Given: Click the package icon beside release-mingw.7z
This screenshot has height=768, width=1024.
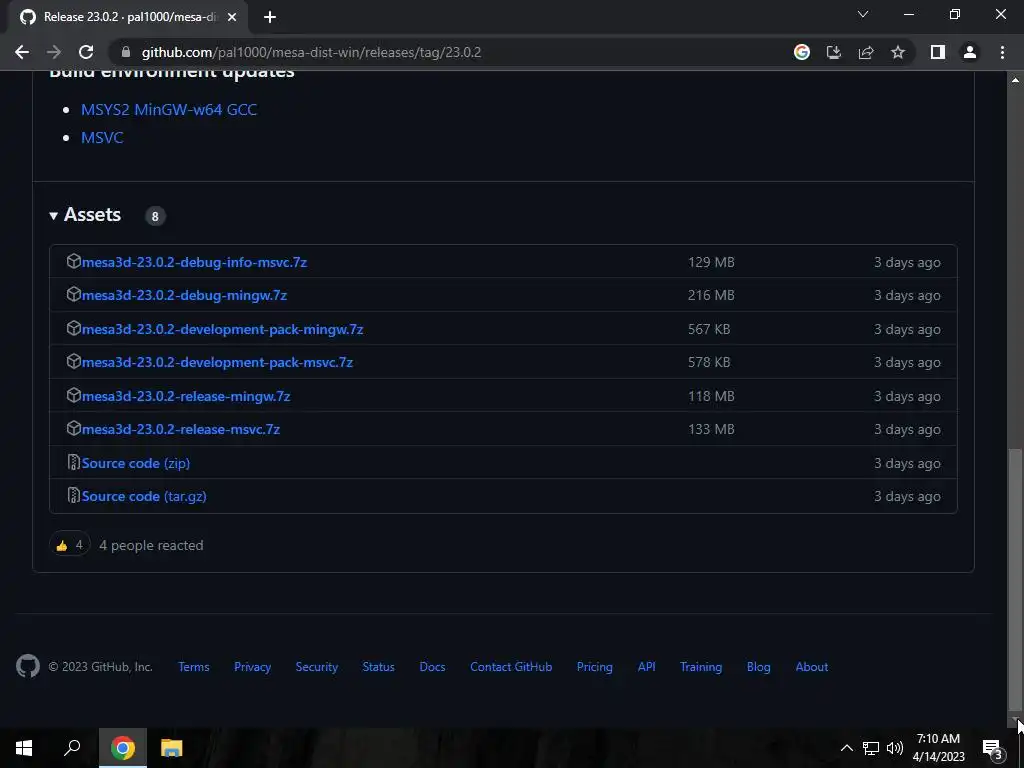Looking at the screenshot, I should tap(74, 395).
